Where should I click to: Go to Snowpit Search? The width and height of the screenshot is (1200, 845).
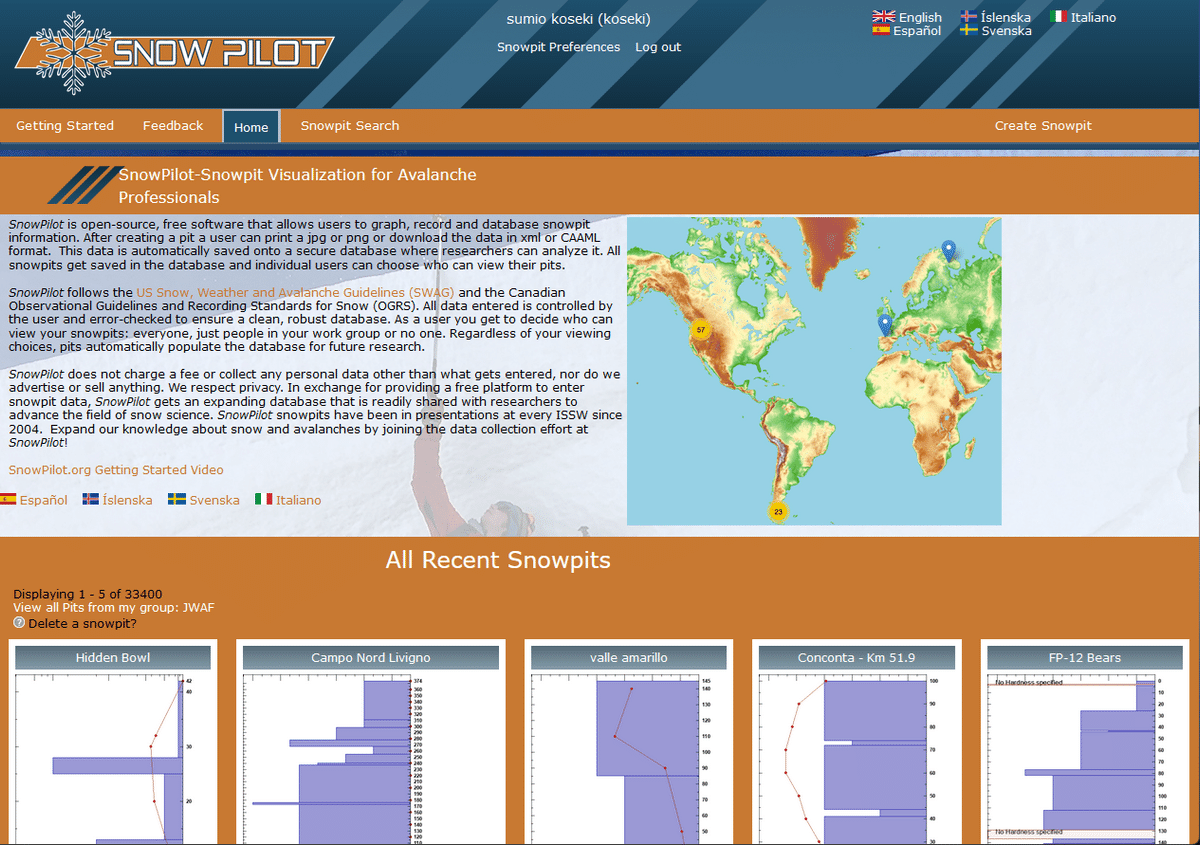click(350, 126)
